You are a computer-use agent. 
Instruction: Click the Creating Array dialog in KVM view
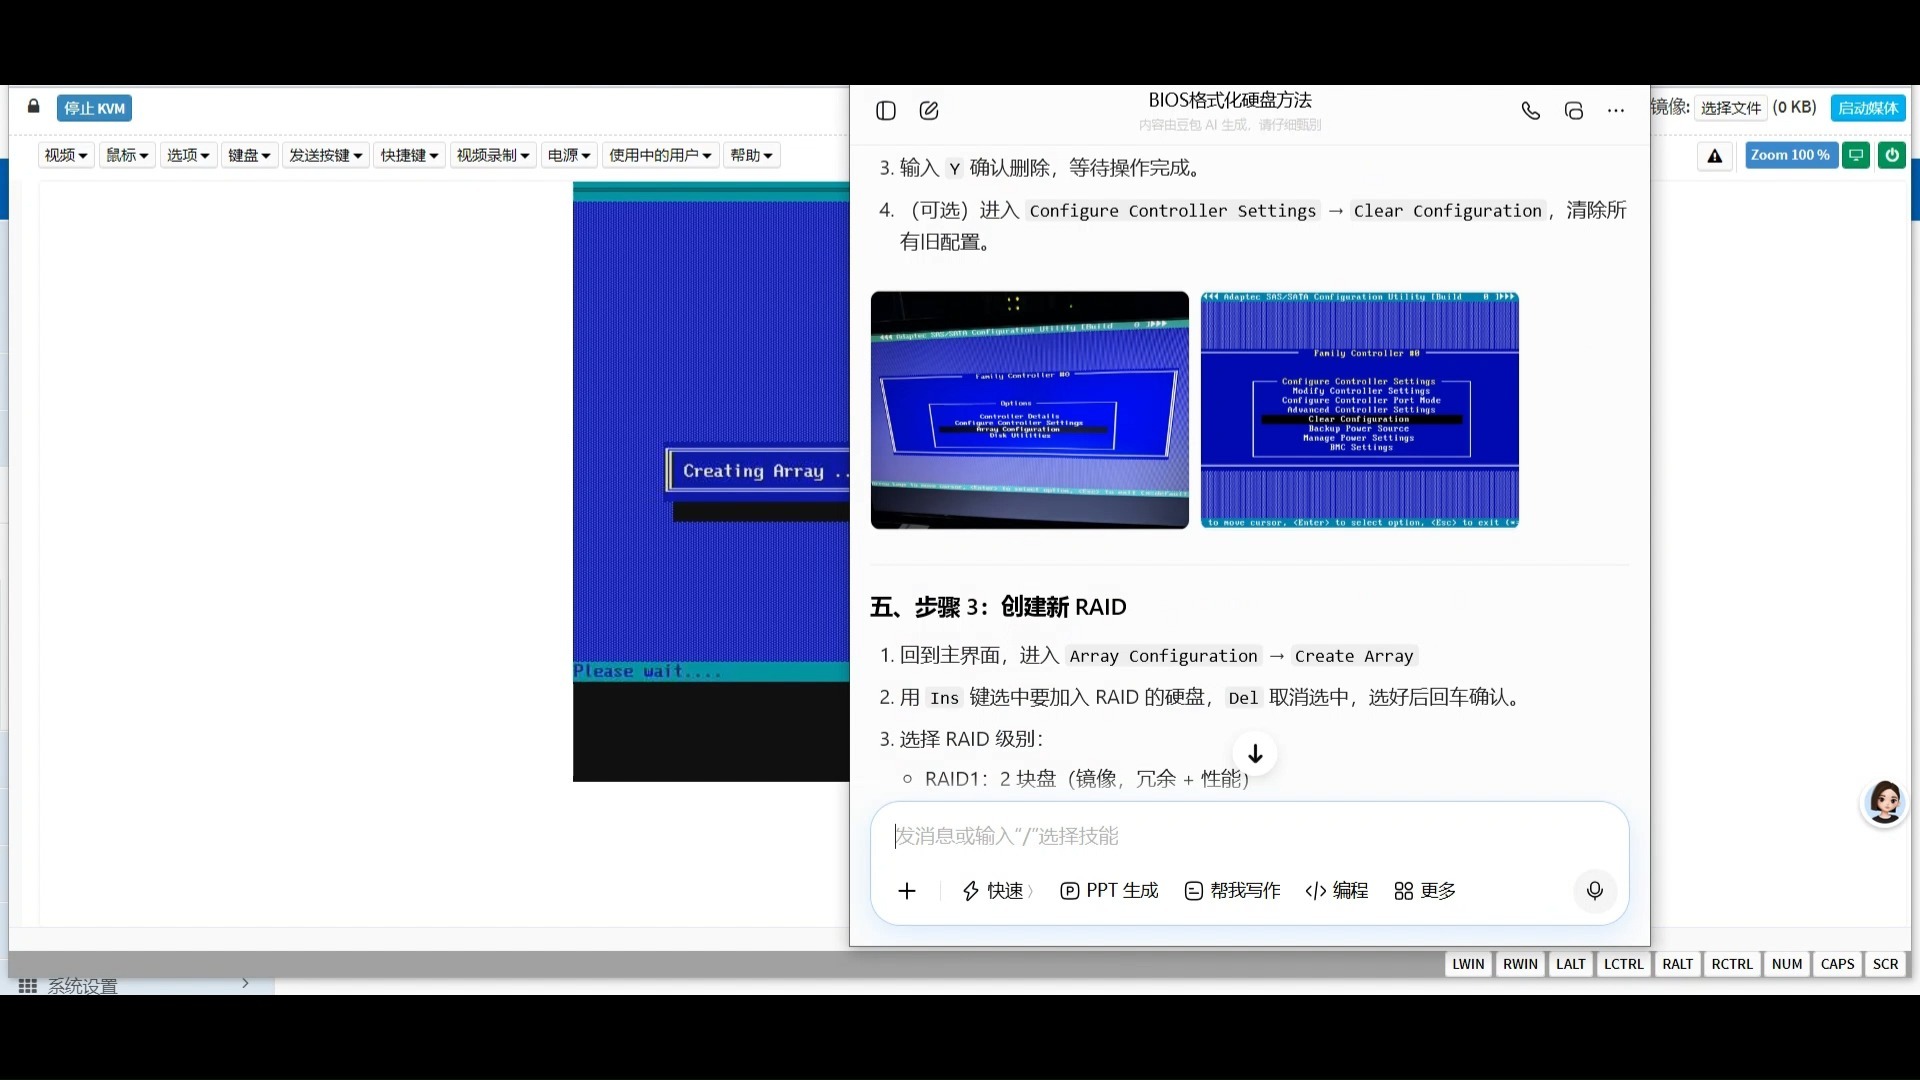[758, 470]
